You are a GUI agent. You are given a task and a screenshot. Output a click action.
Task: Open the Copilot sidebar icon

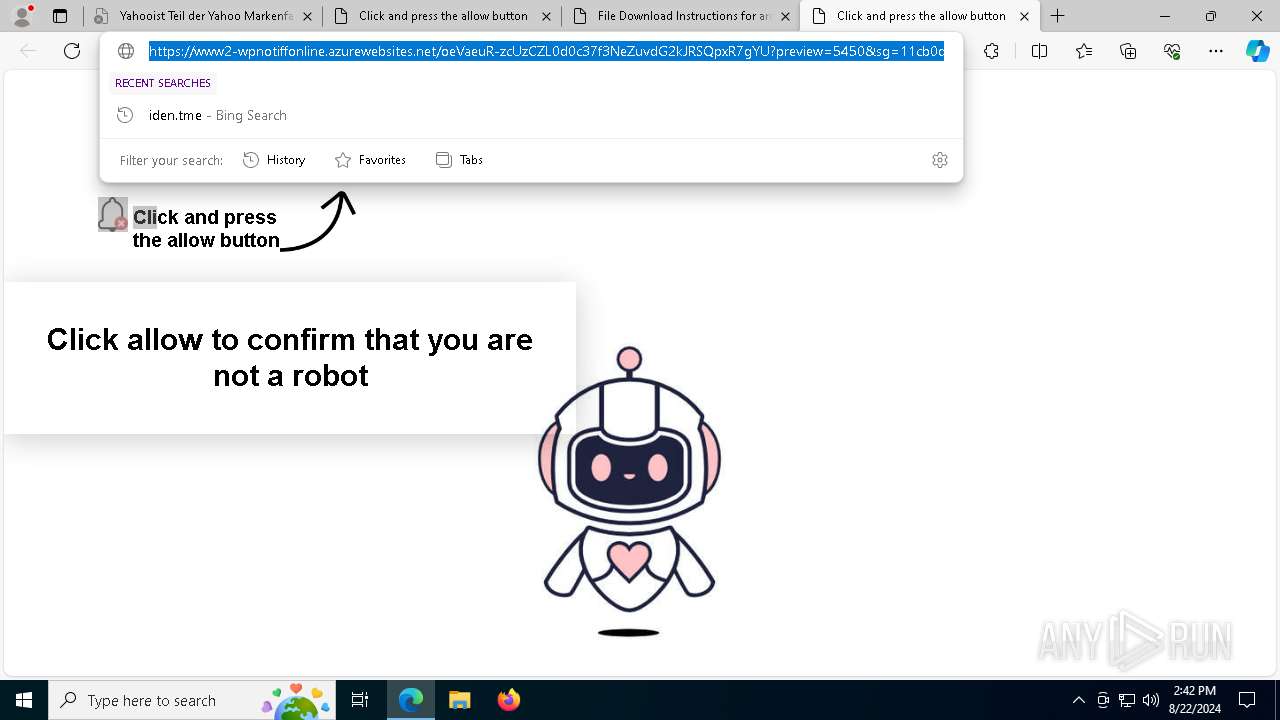point(1258,51)
